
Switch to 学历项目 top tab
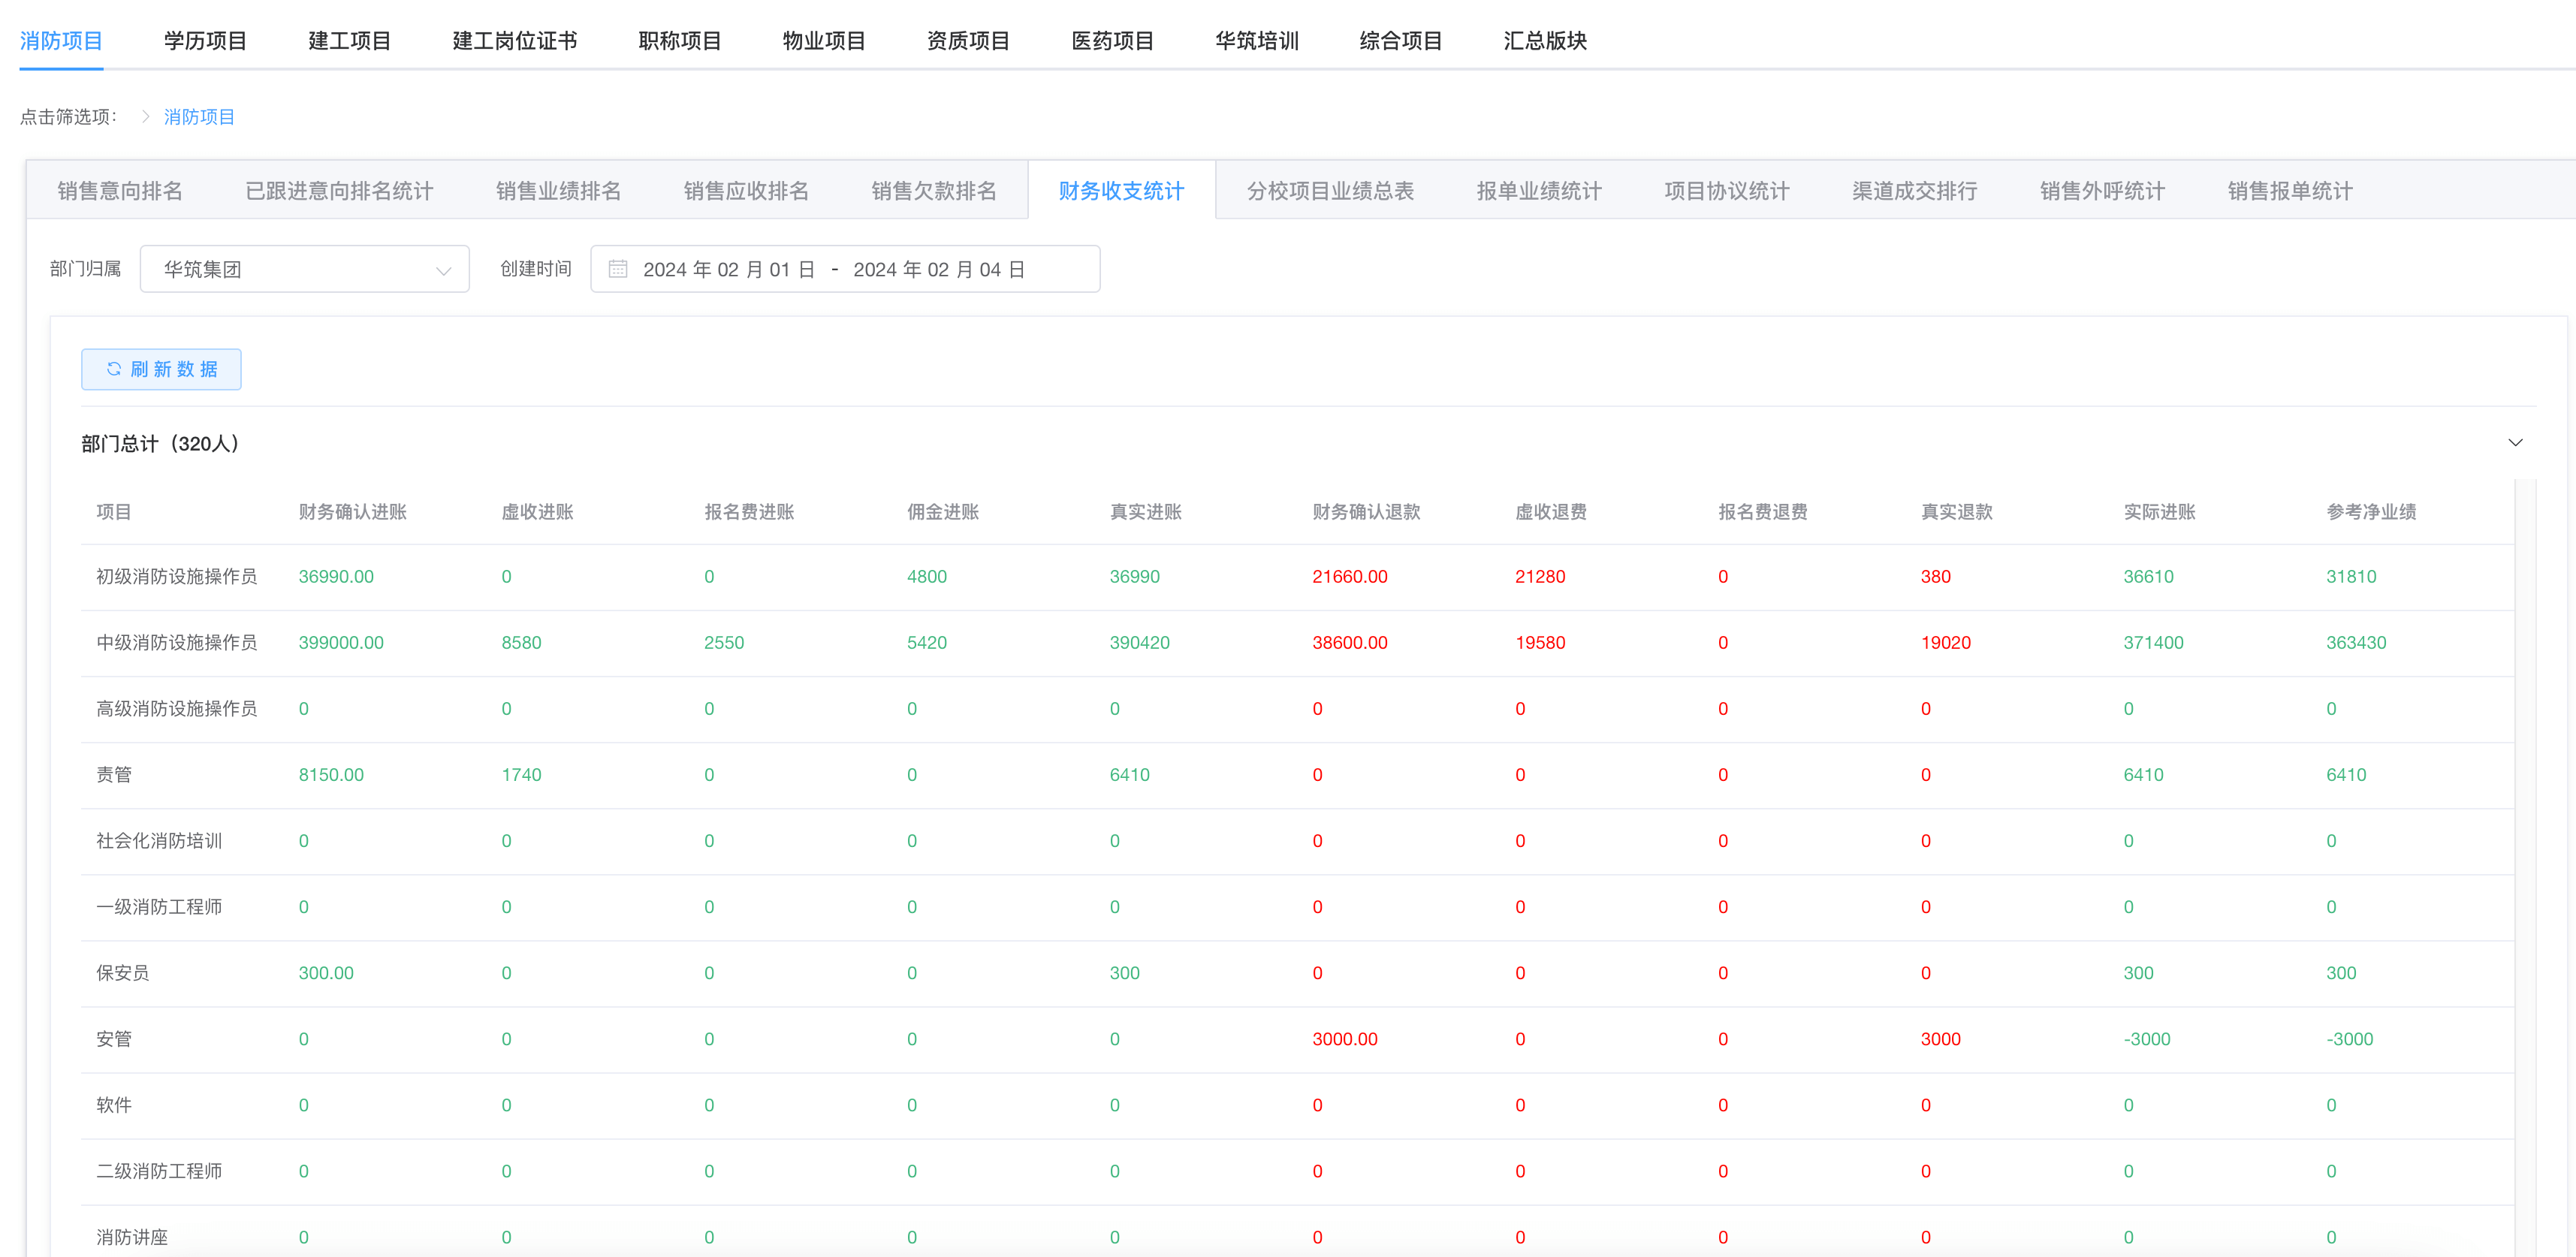pyautogui.click(x=205, y=41)
